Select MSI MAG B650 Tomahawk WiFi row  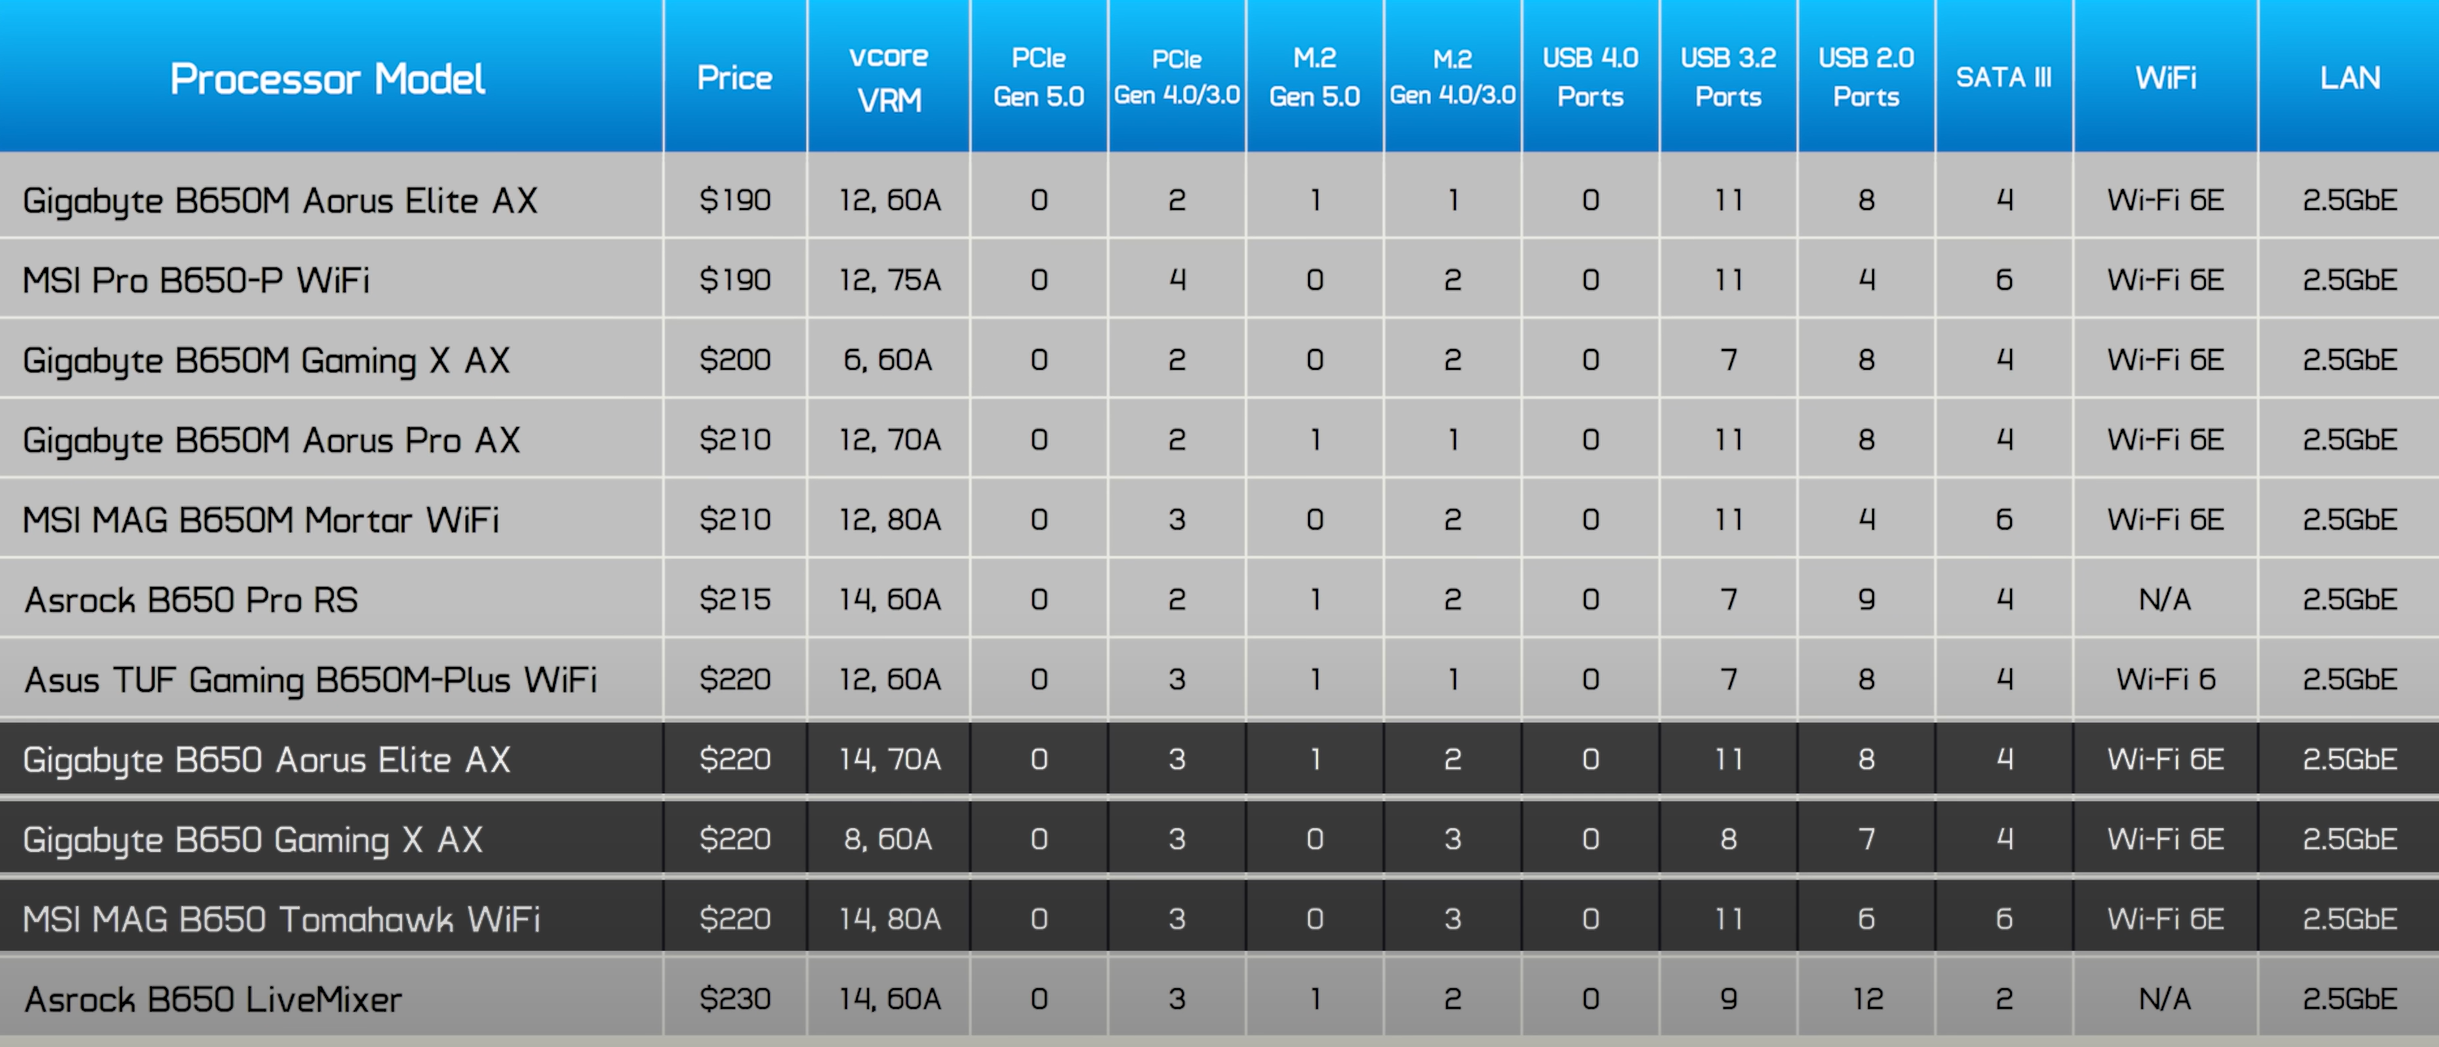click(281, 919)
